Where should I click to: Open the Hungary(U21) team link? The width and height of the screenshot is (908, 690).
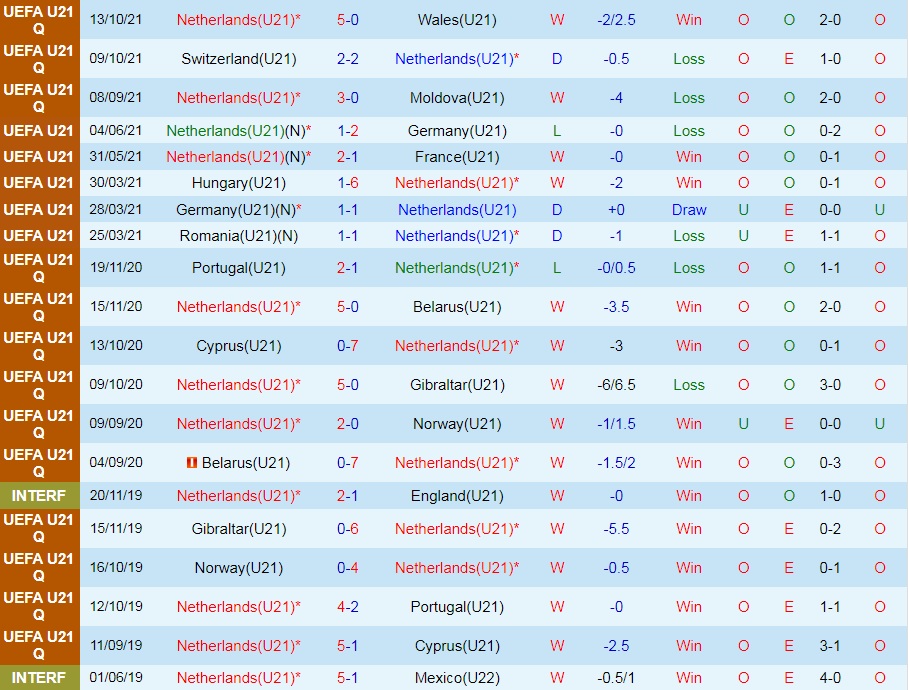[x=238, y=183]
